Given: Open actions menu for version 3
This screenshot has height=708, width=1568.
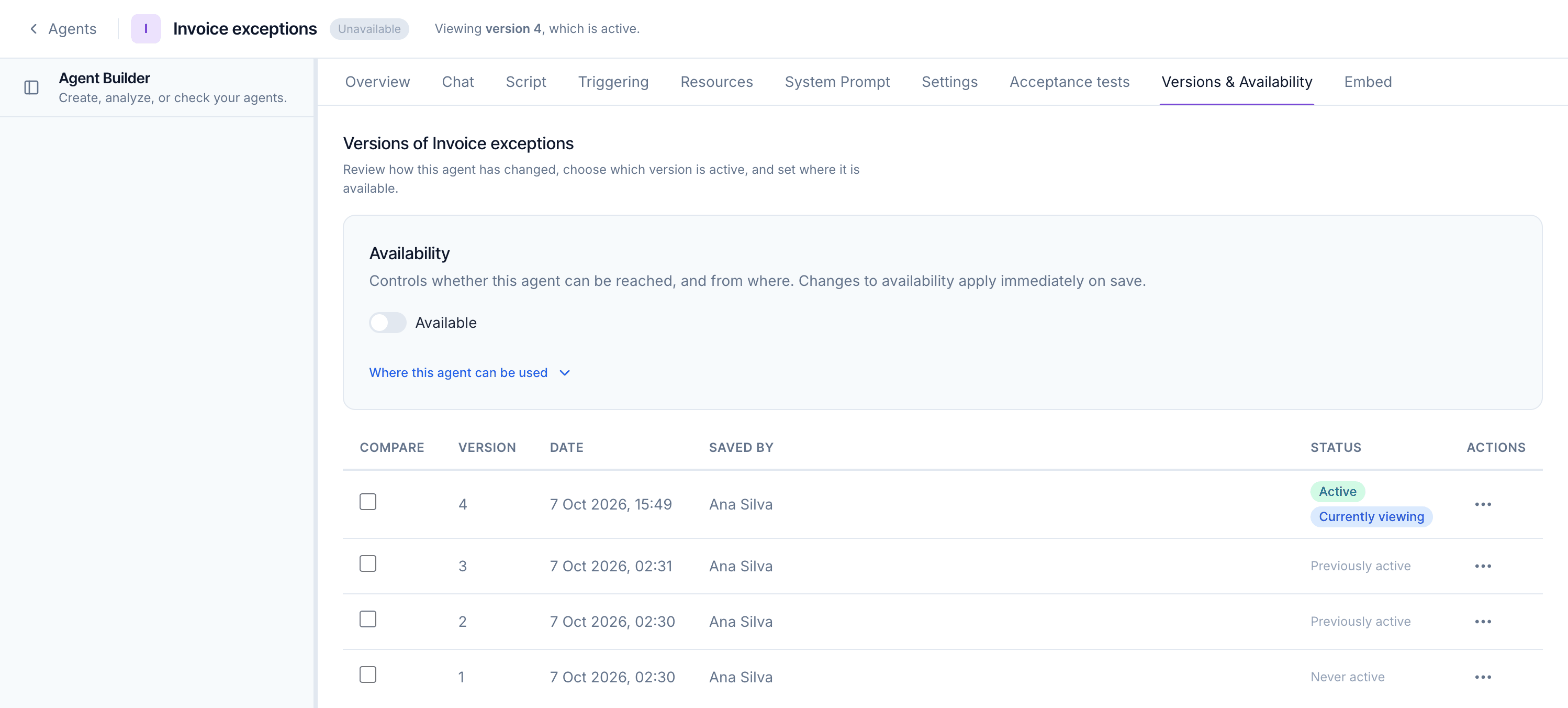Looking at the screenshot, I should point(1483,566).
